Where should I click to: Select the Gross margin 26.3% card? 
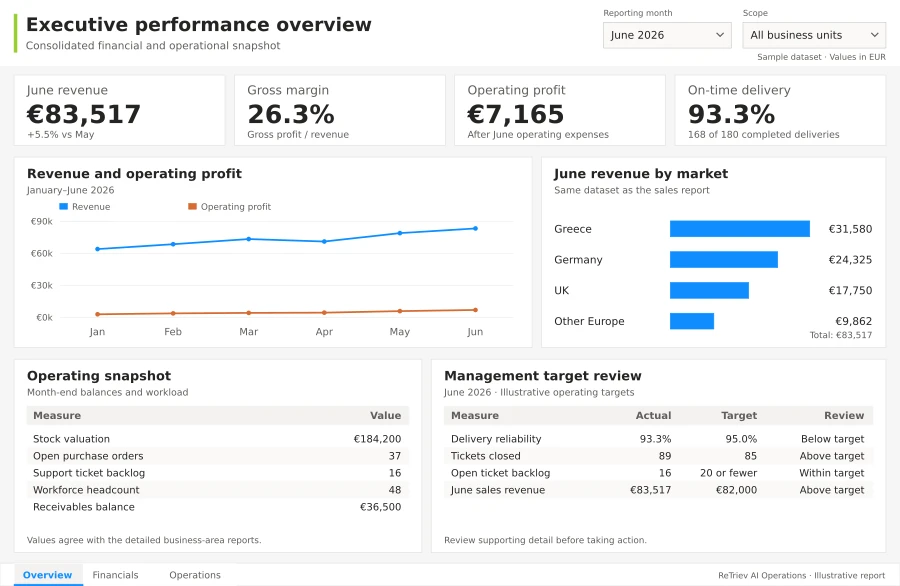coord(340,110)
